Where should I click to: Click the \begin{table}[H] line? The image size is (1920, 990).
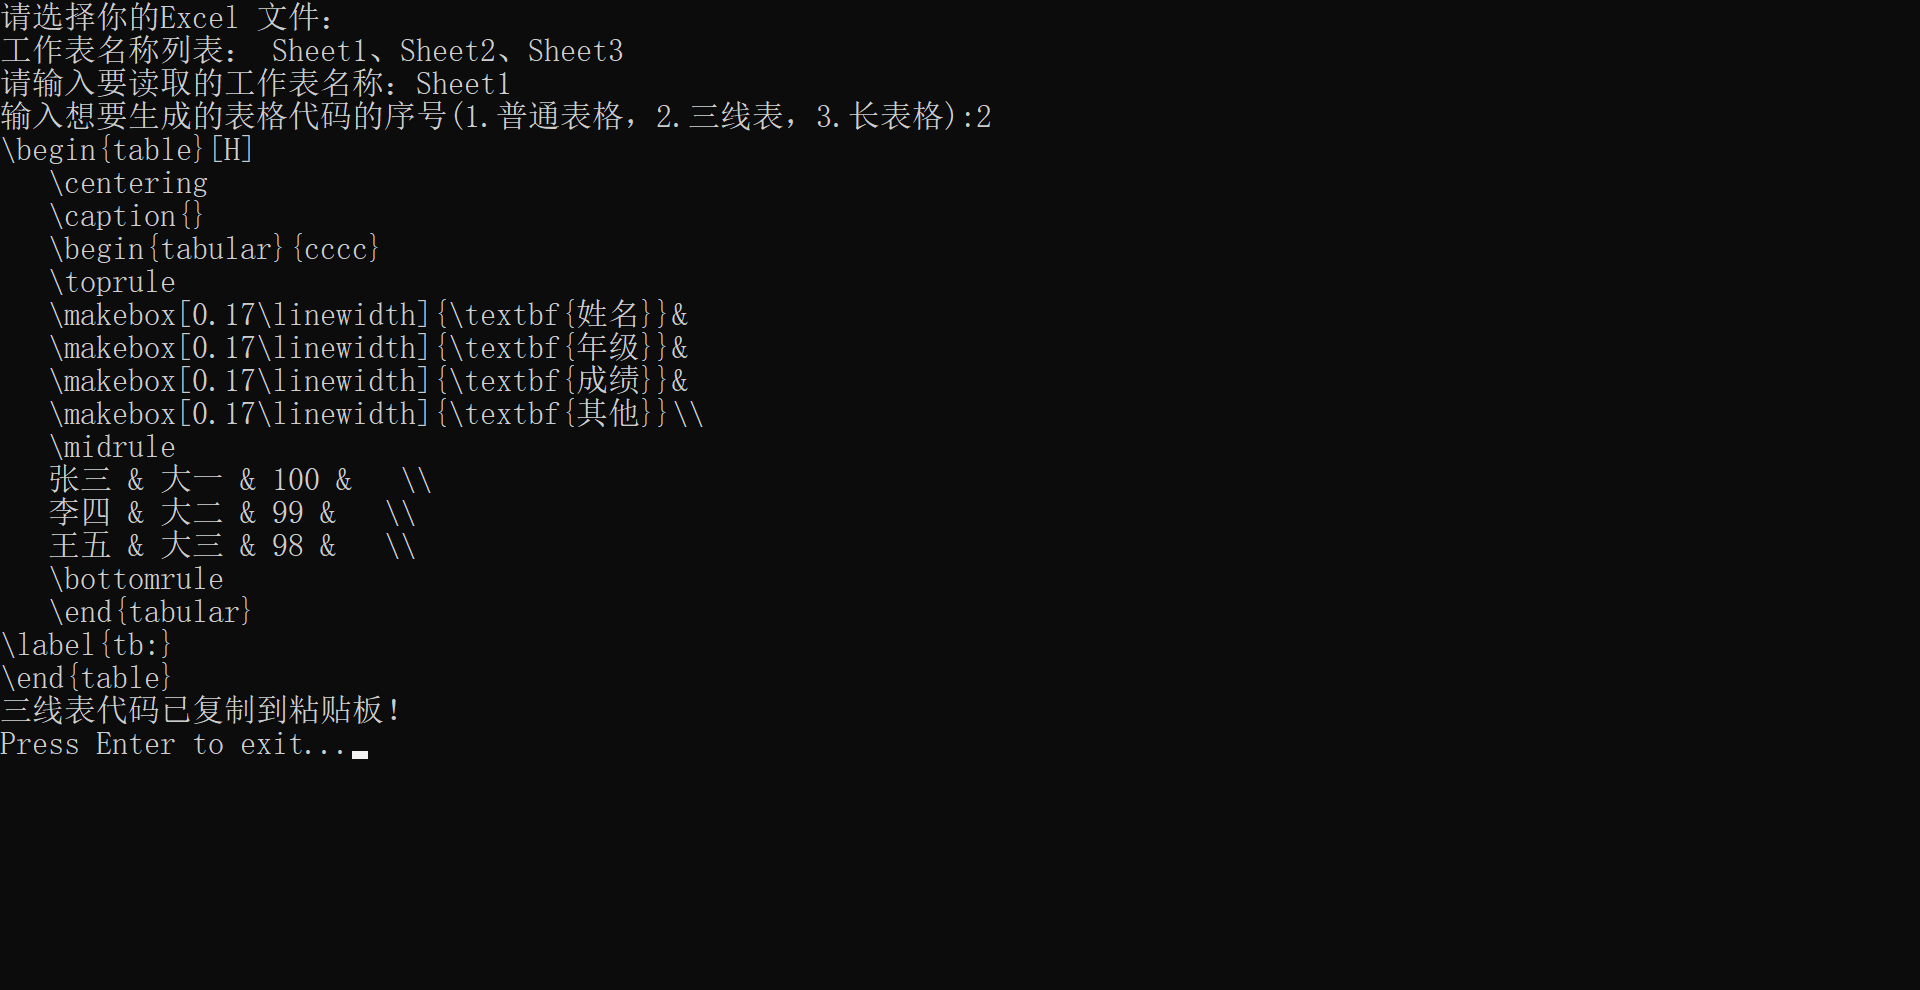[127, 150]
